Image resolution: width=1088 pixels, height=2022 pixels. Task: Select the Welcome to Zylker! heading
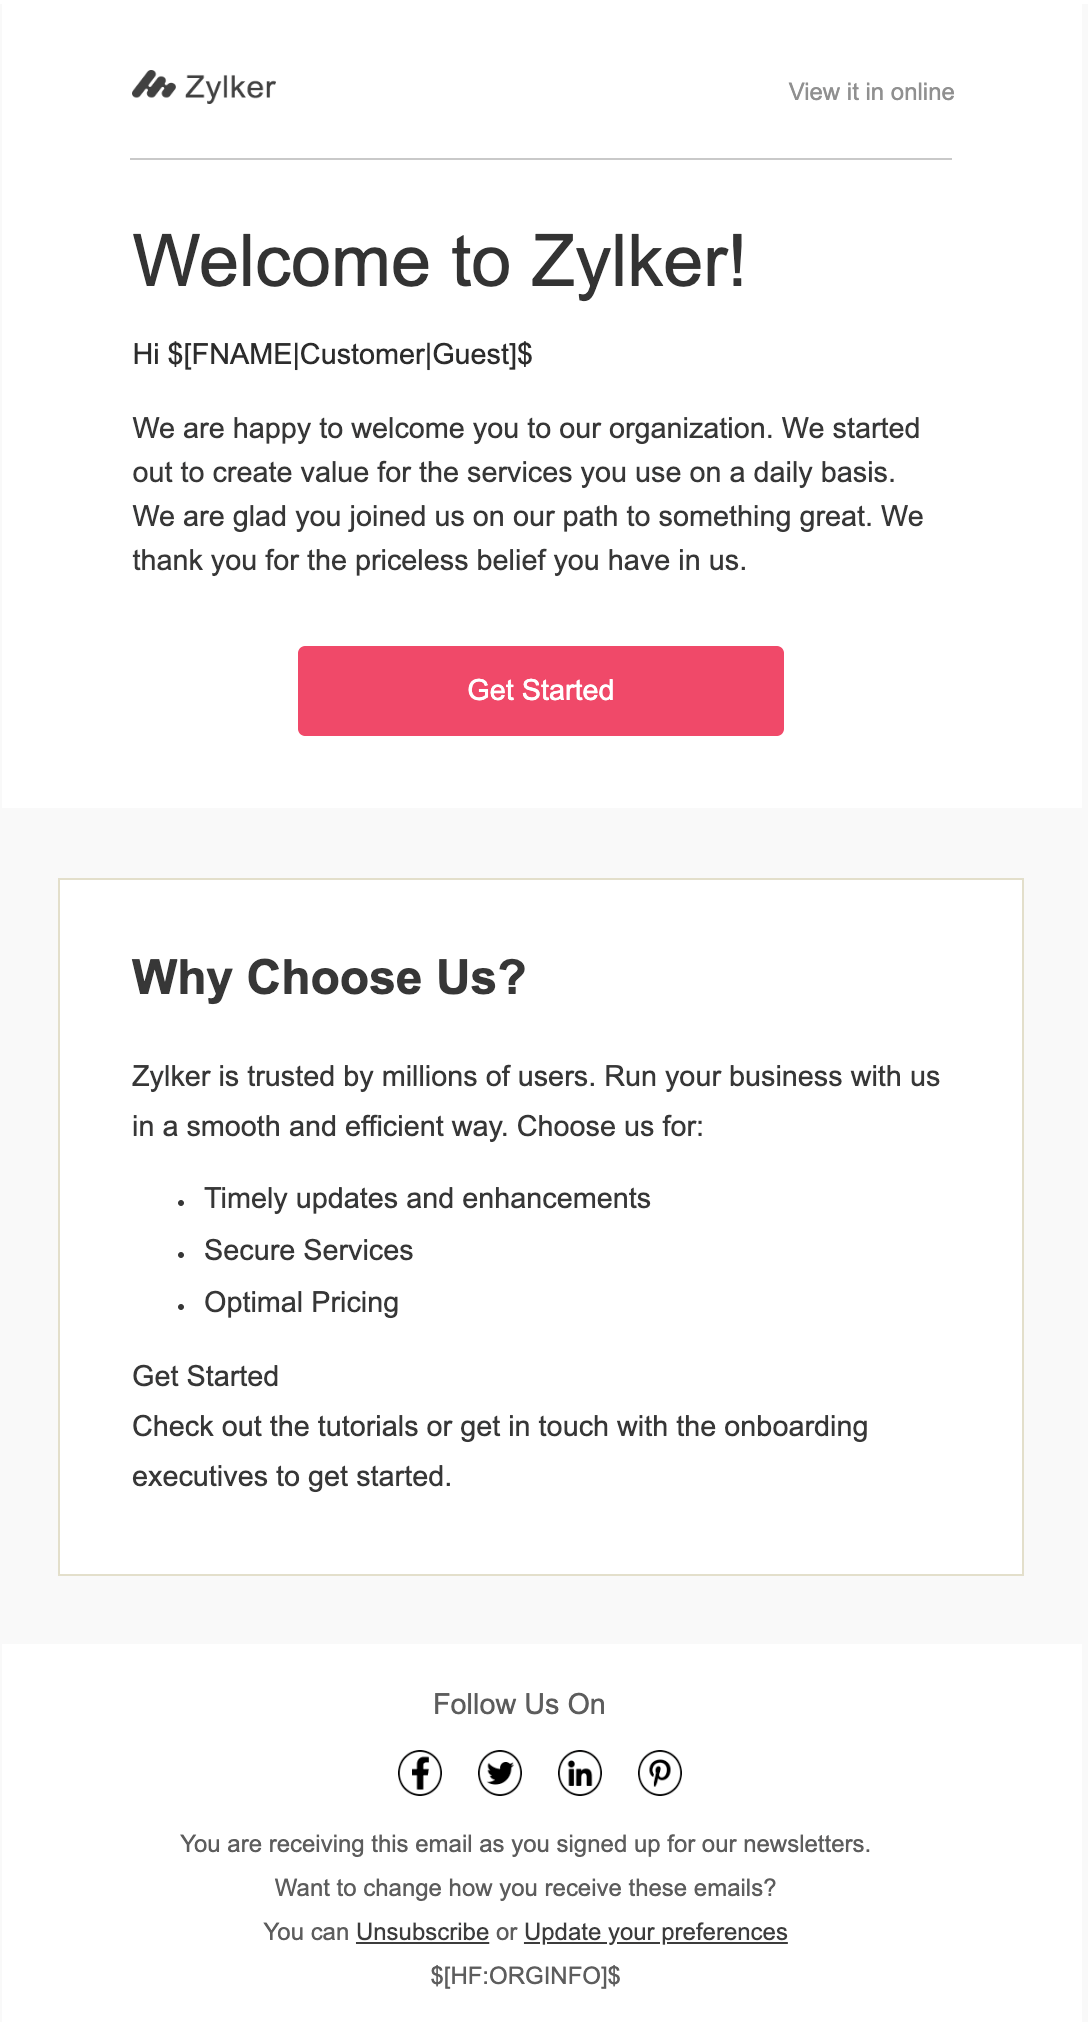click(x=440, y=262)
